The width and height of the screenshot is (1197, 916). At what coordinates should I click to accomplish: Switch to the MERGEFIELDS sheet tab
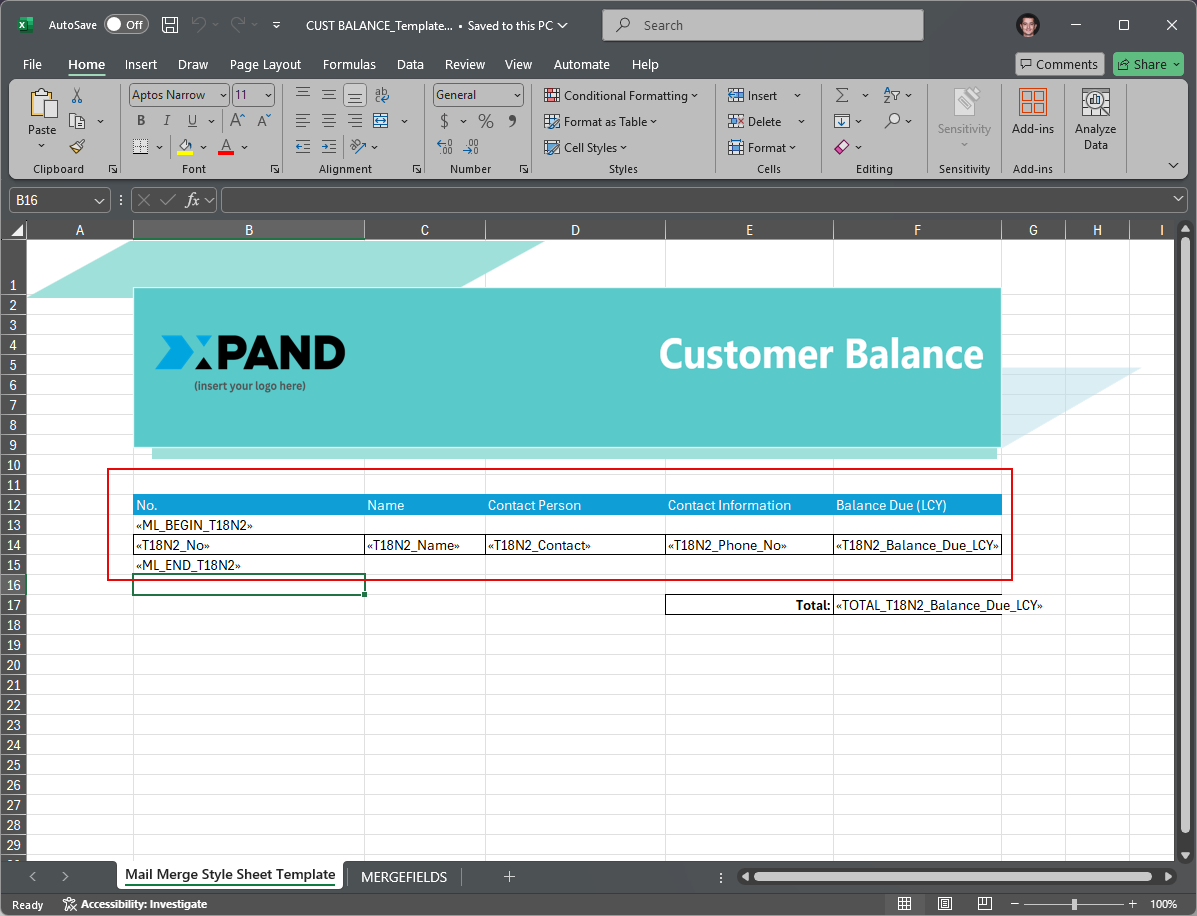(404, 876)
